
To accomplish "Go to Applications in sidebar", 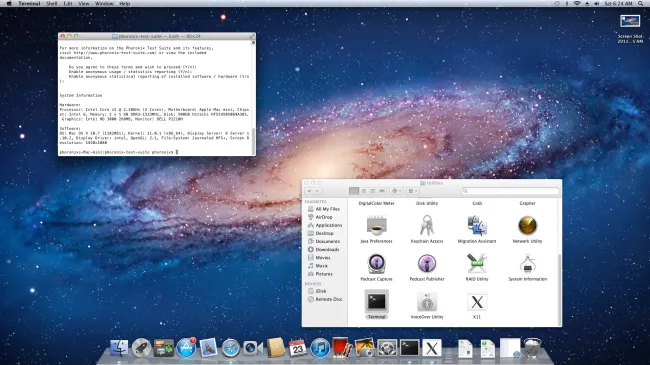I will tap(325, 225).
